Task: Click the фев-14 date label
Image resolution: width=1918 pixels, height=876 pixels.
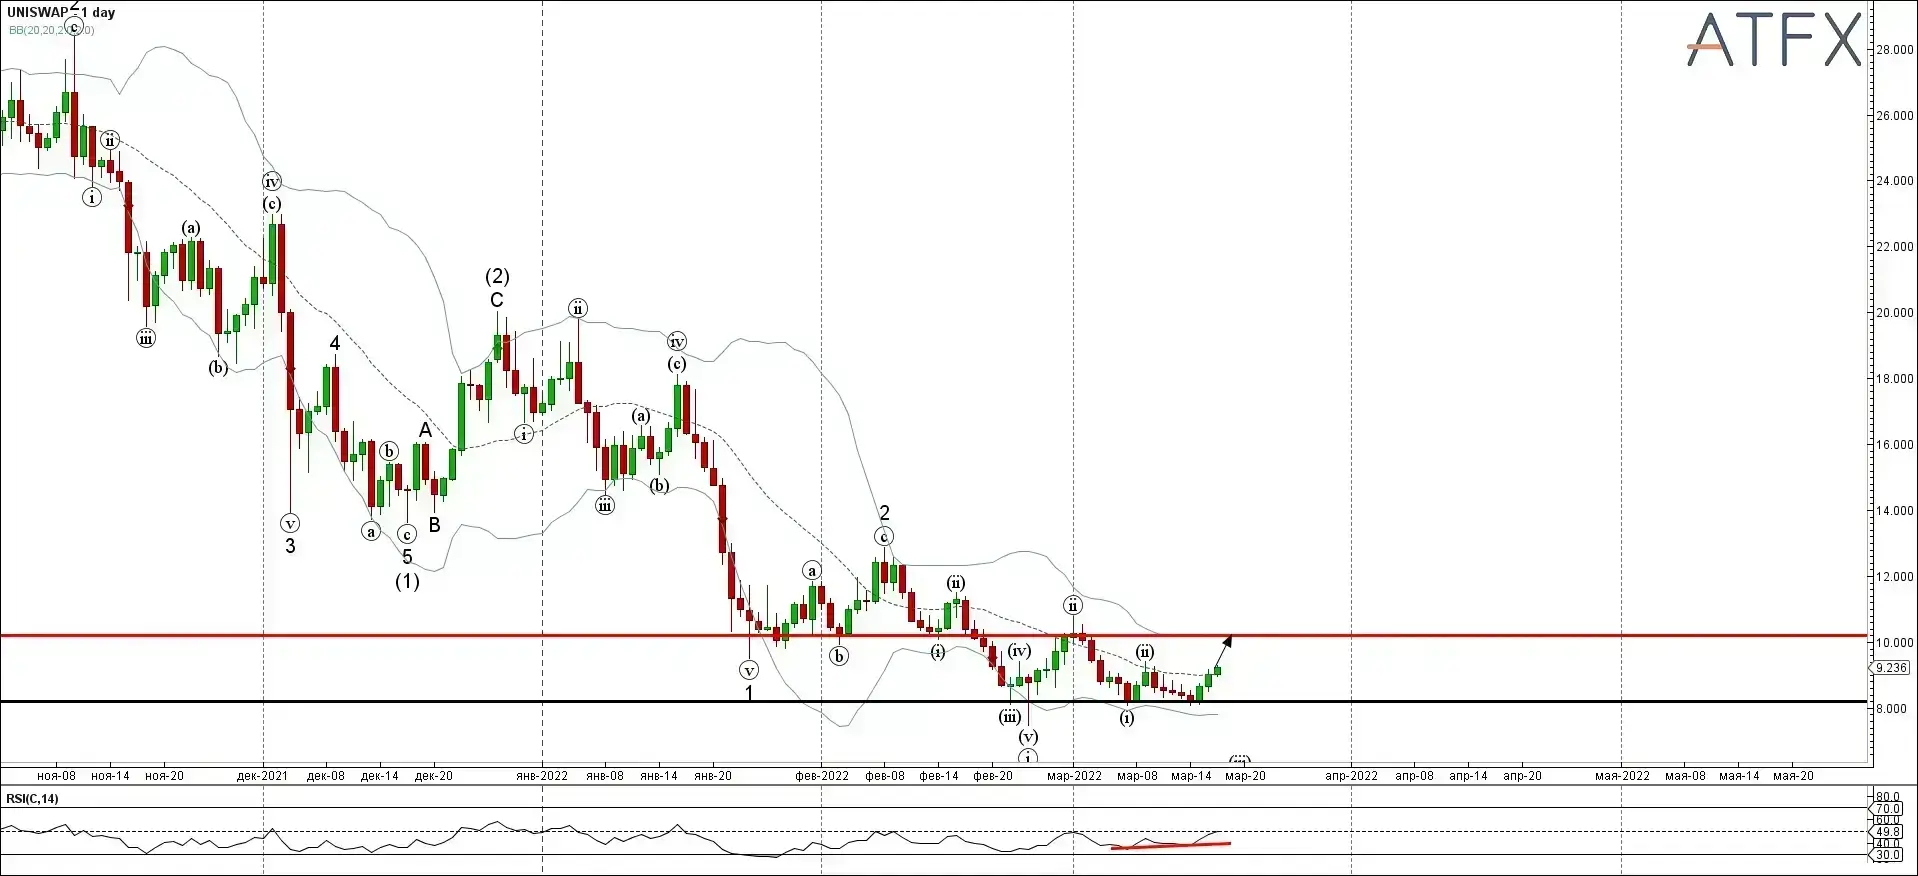Action: [x=939, y=775]
